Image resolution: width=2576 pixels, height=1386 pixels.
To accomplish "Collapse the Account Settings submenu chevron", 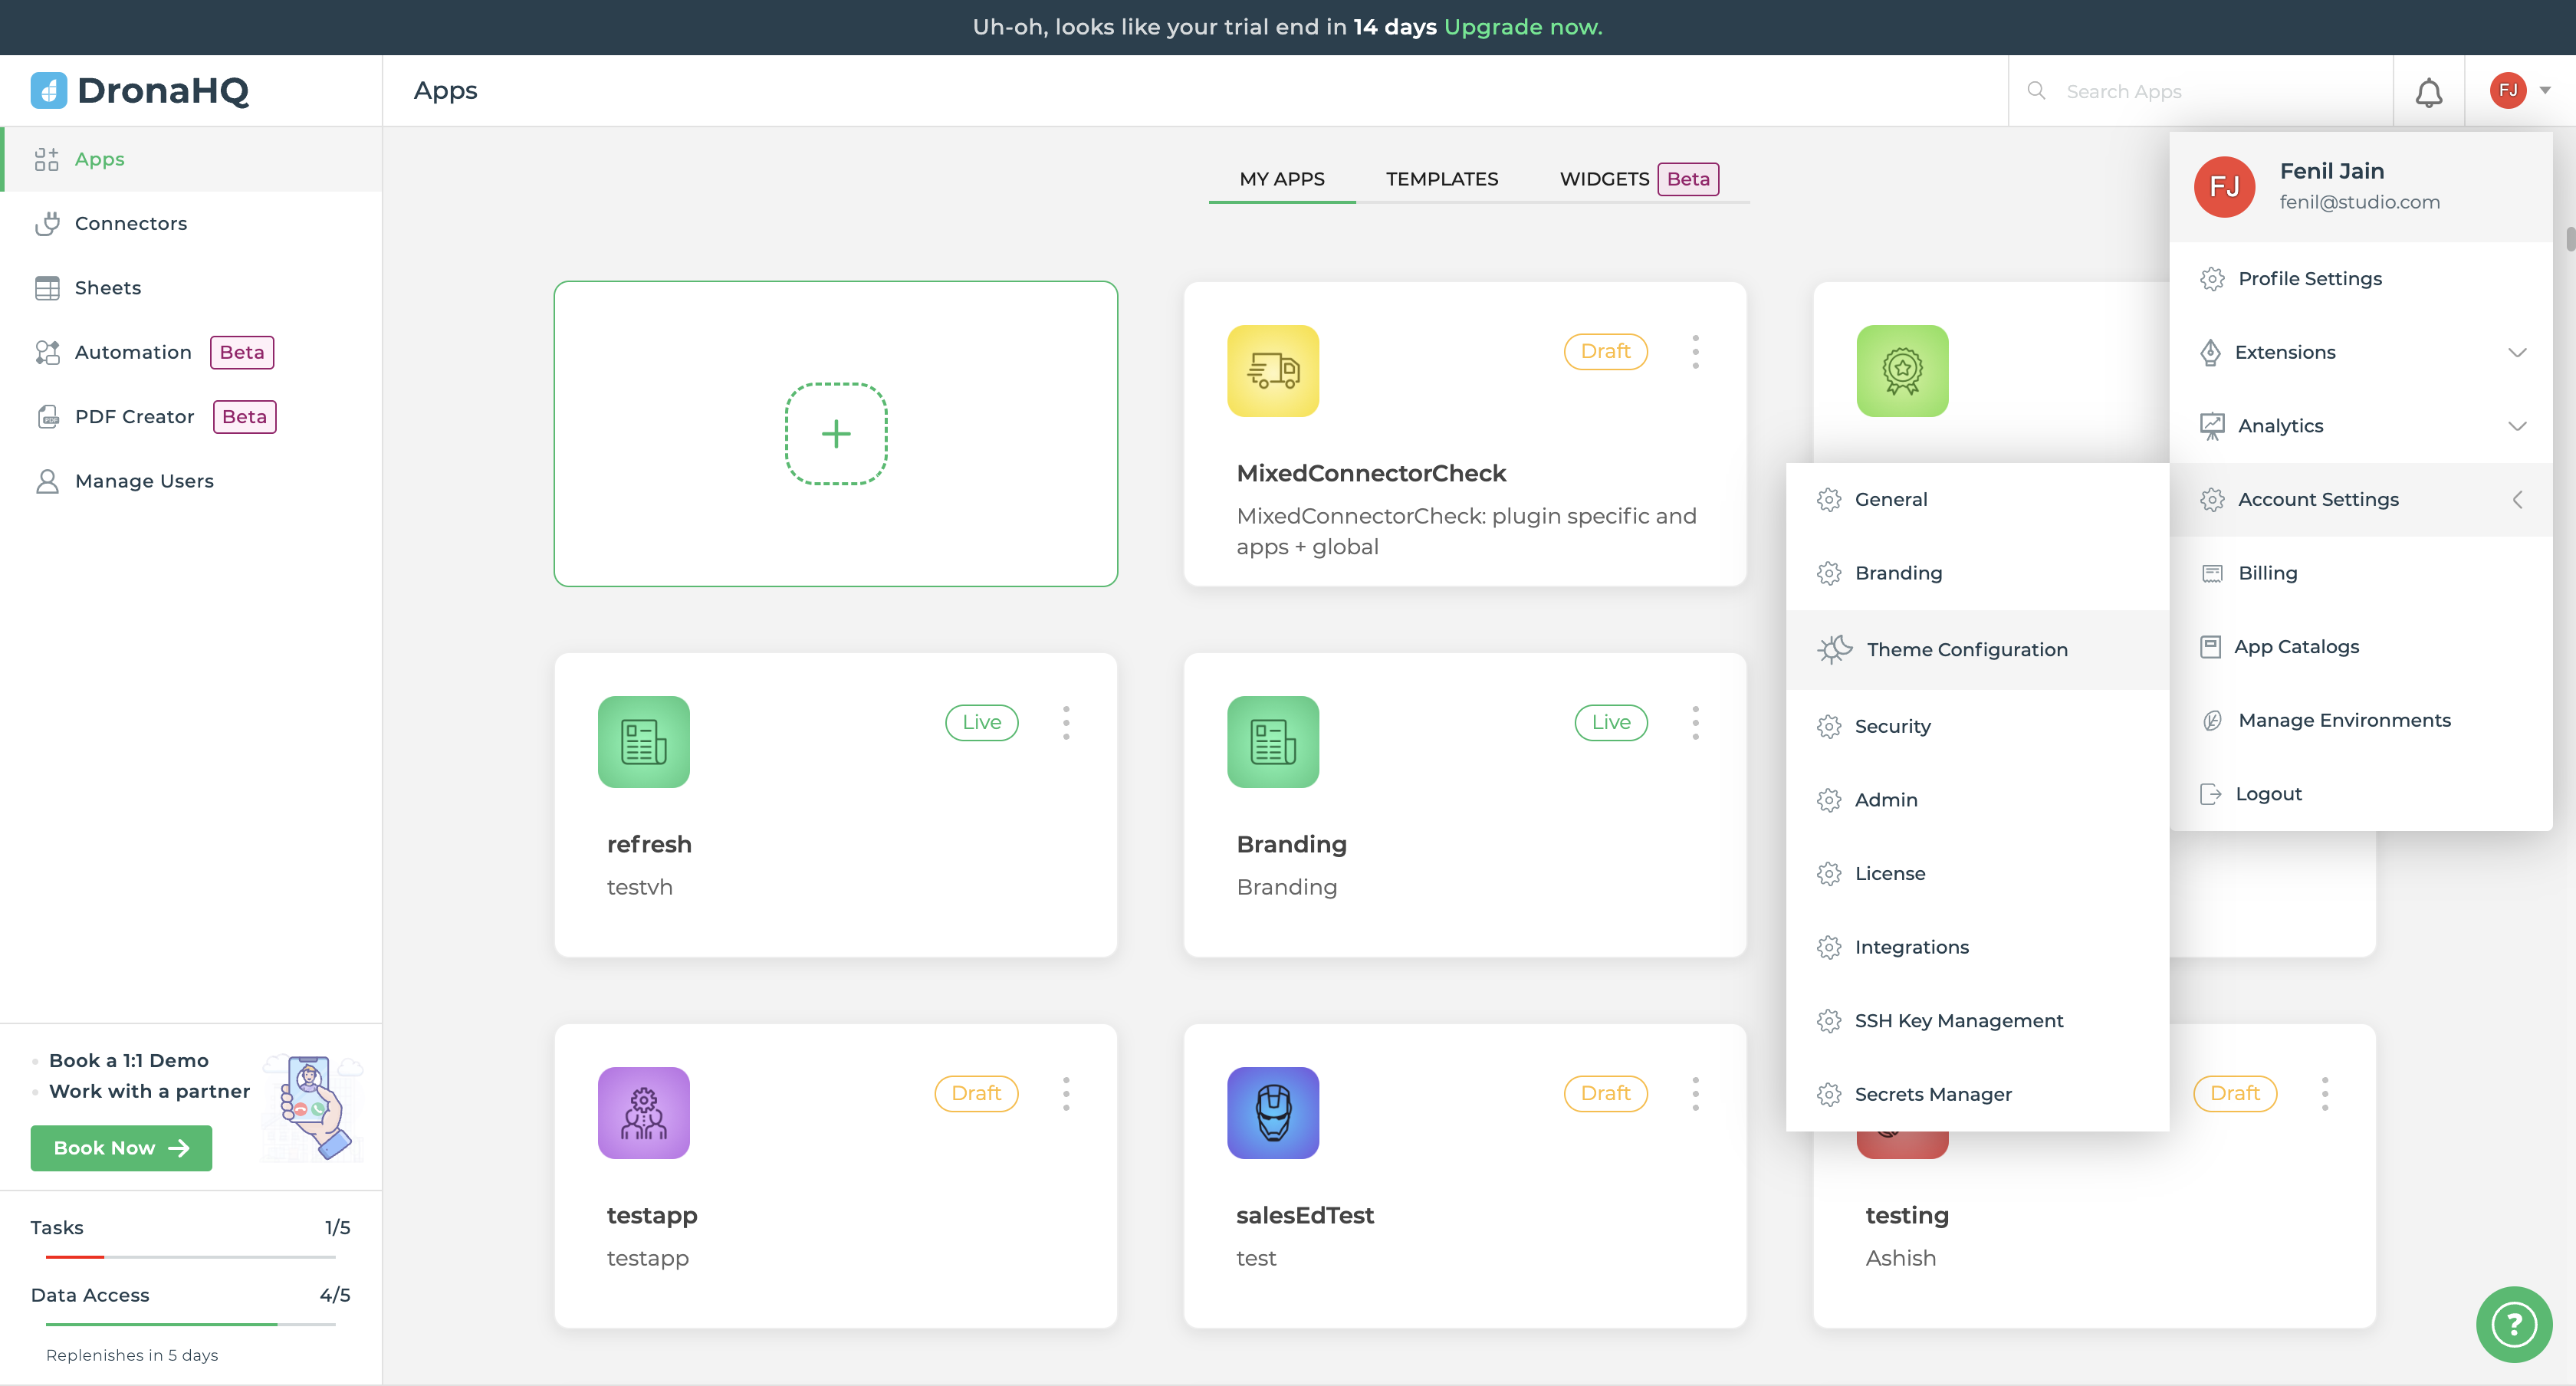I will [2517, 499].
